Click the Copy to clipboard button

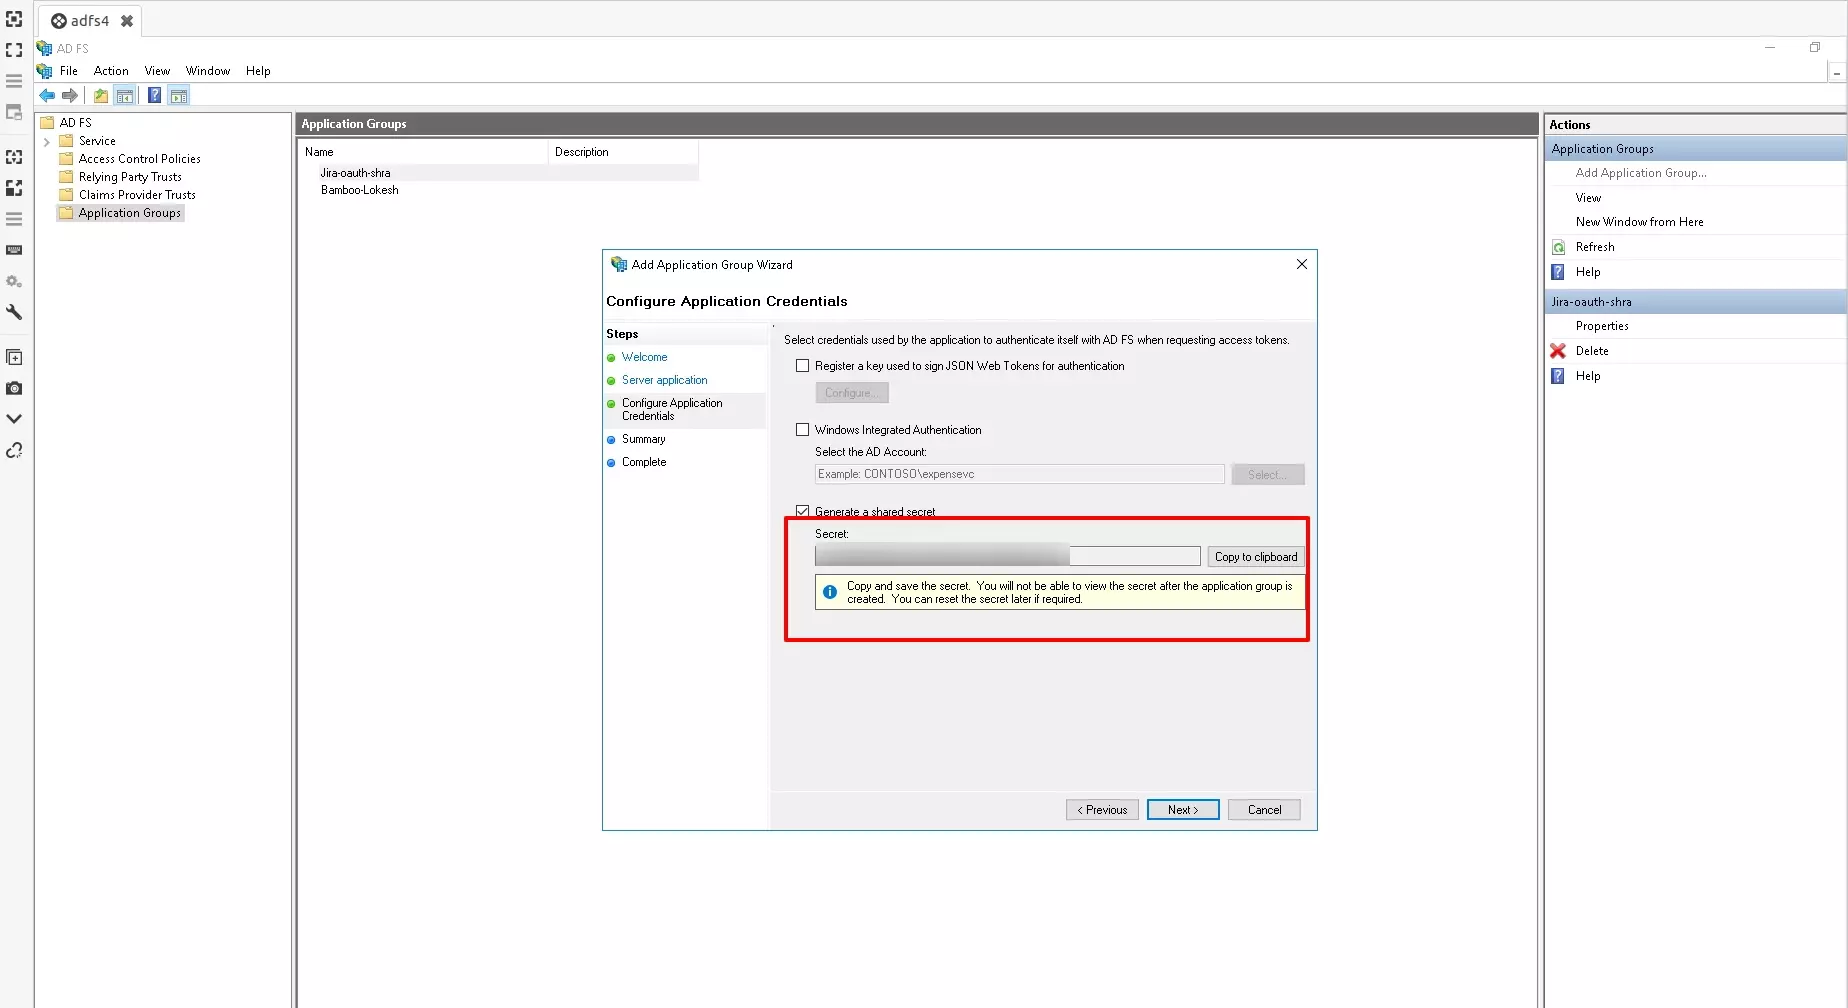pos(1255,556)
